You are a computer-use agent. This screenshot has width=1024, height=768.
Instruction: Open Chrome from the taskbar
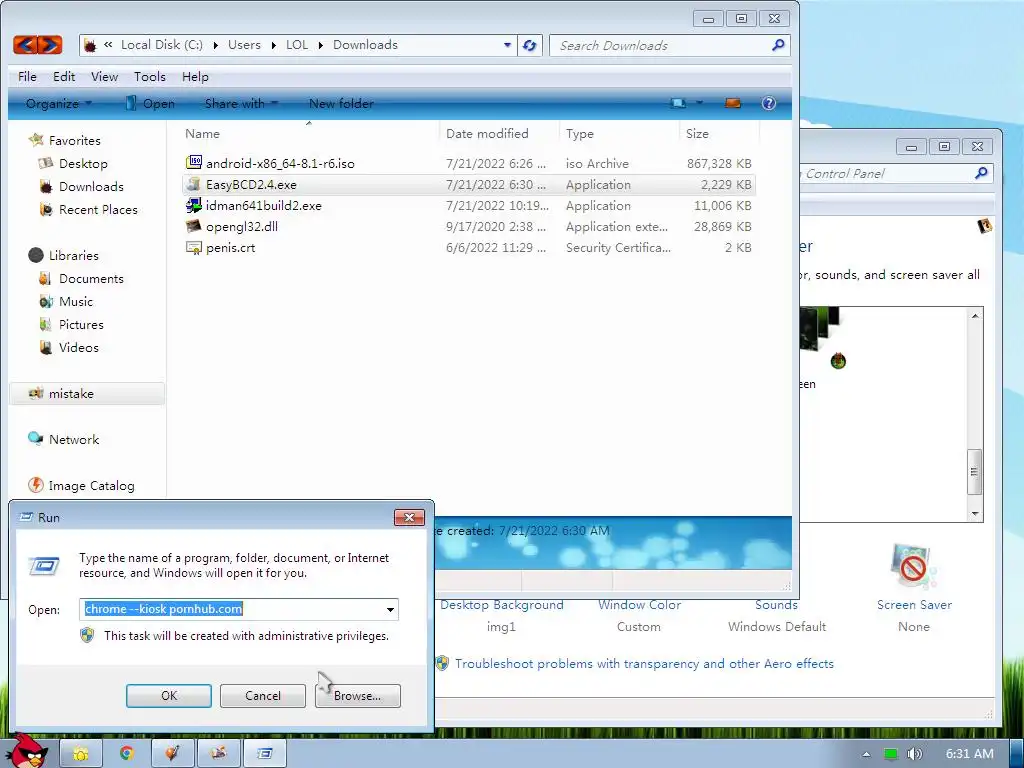click(127, 753)
